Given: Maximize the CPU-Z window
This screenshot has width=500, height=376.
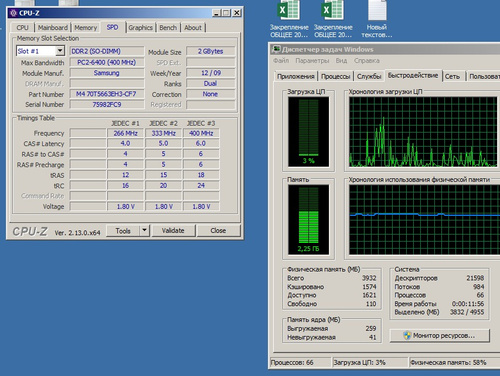Looking at the screenshot, I should 226,13.
